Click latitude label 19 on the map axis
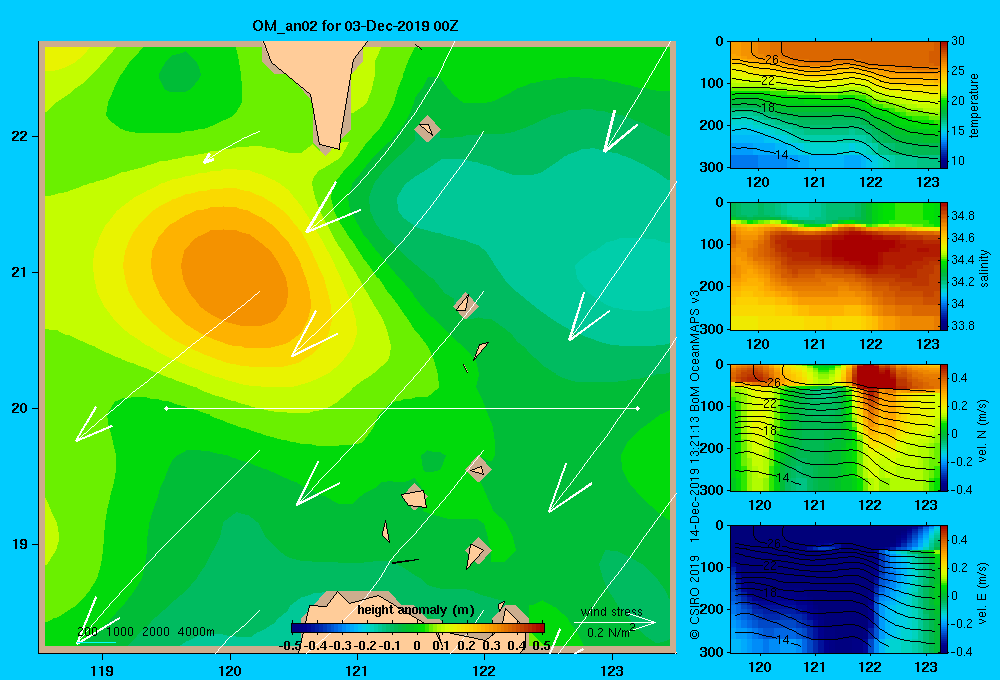1000x680 pixels. coord(20,544)
